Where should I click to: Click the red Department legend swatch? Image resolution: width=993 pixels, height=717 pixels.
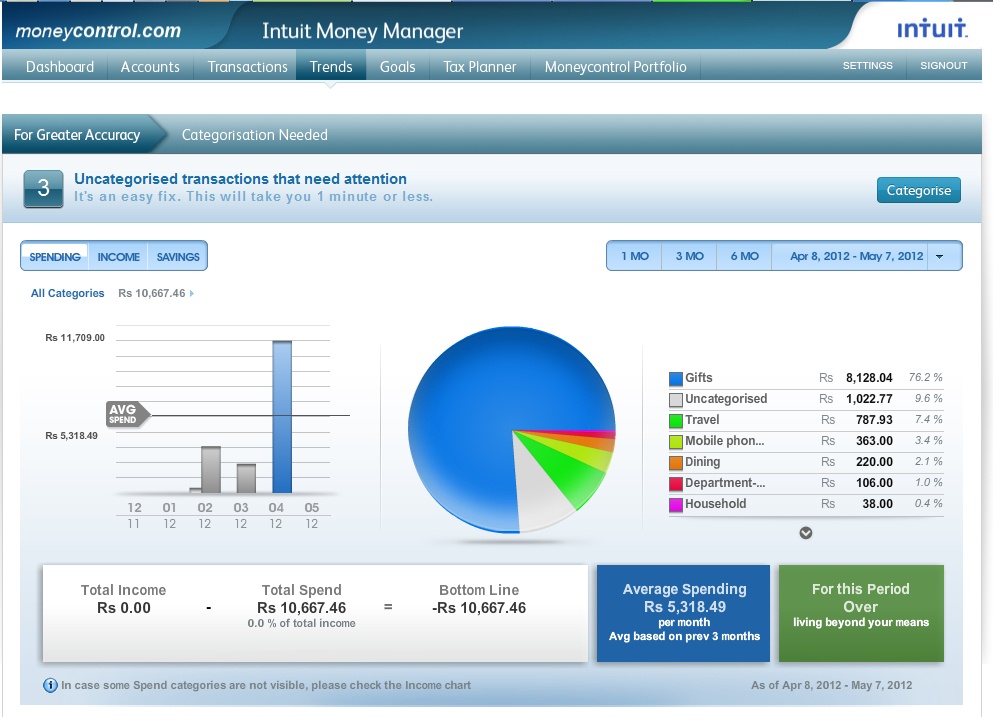point(676,484)
